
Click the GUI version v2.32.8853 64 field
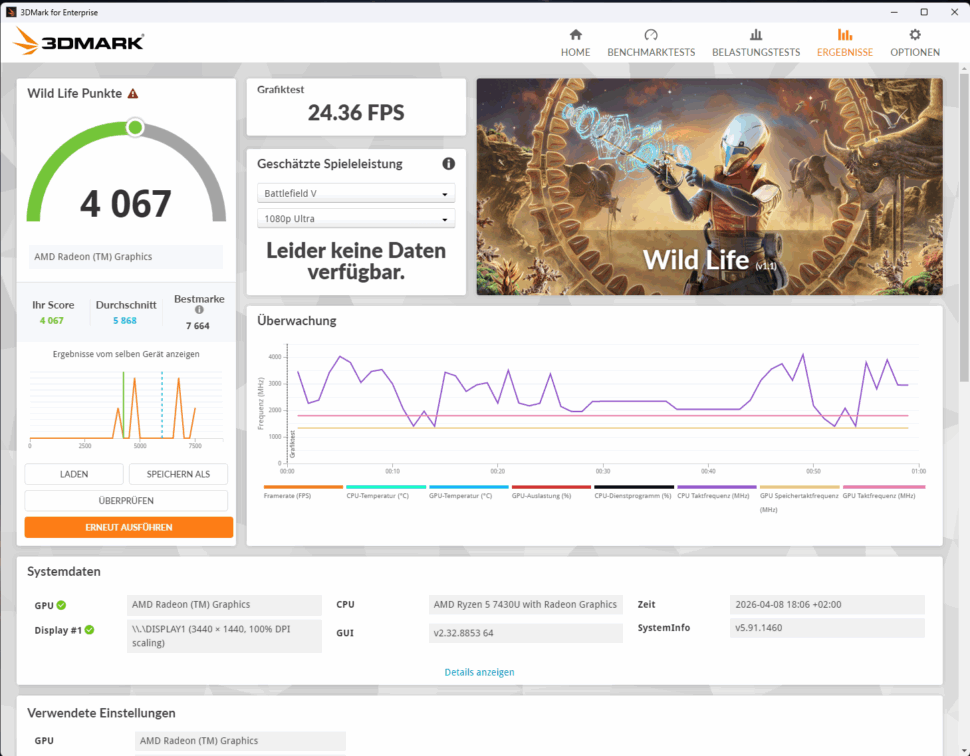(x=525, y=633)
